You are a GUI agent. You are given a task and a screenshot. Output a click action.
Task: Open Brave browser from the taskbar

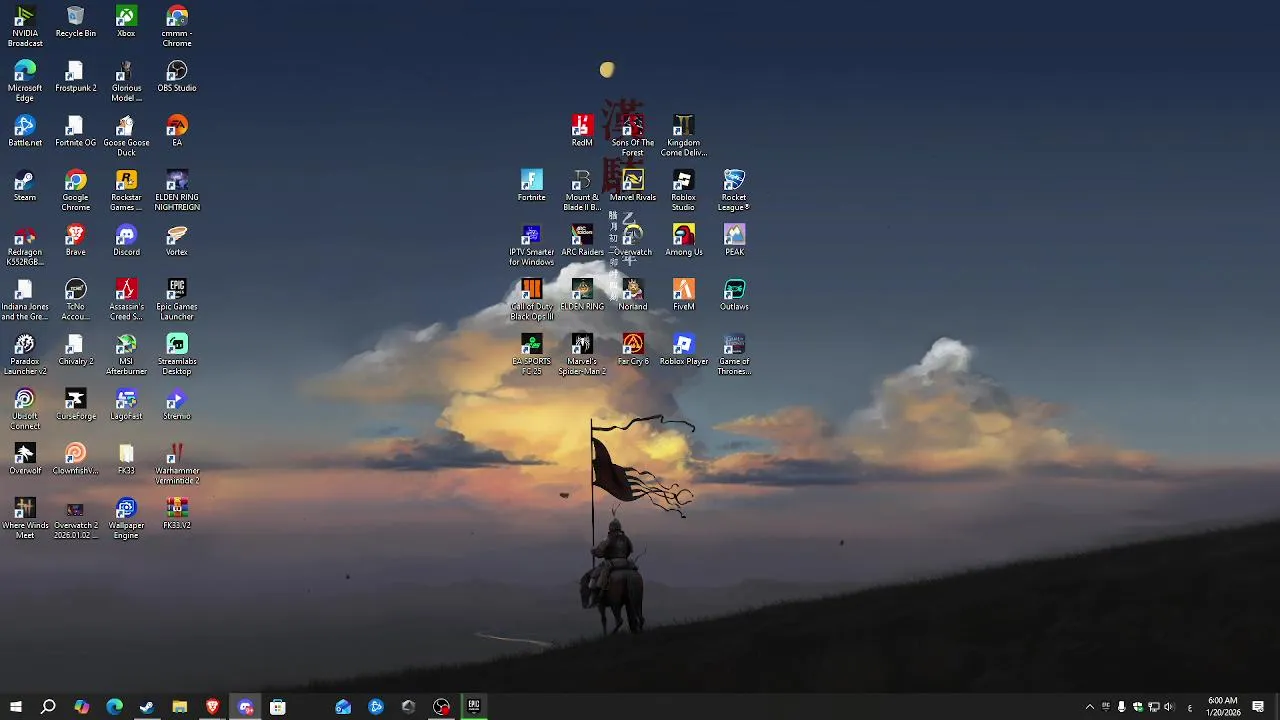click(212, 707)
